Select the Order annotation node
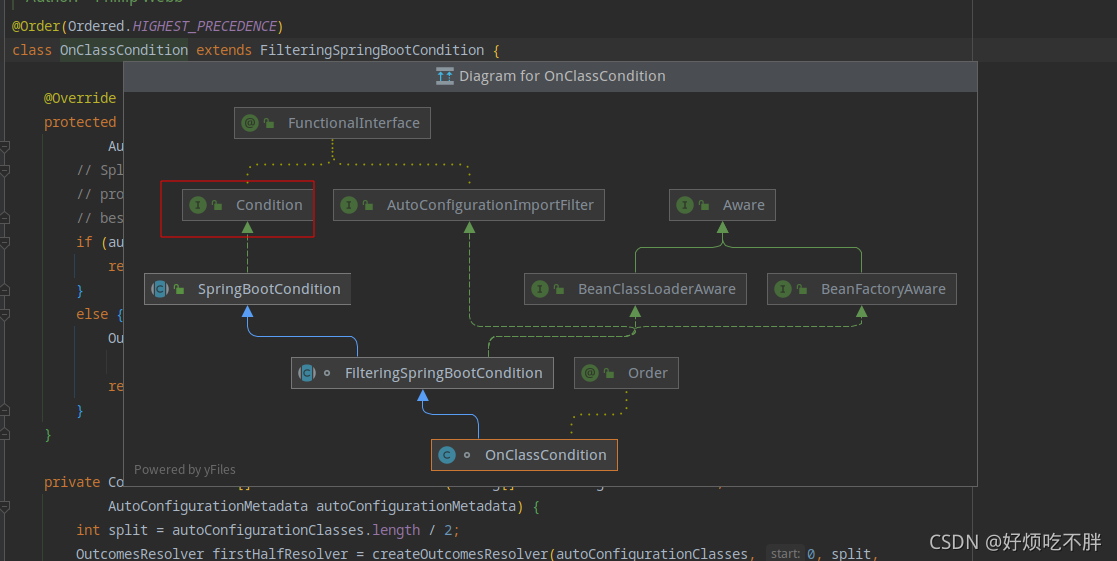This screenshot has width=1117, height=561. point(626,373)
